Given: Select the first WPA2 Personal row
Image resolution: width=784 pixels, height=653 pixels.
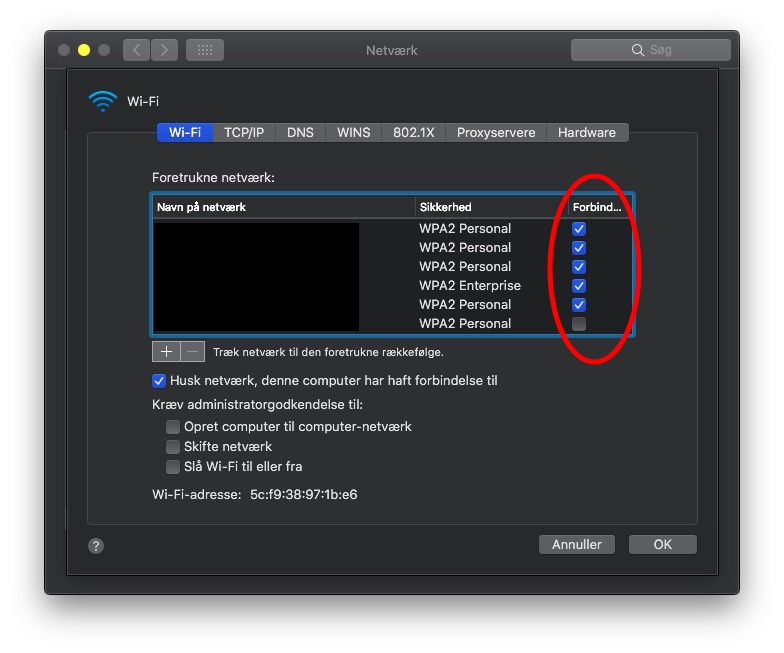Looking at the screenshot, I should tap(392, 229).
